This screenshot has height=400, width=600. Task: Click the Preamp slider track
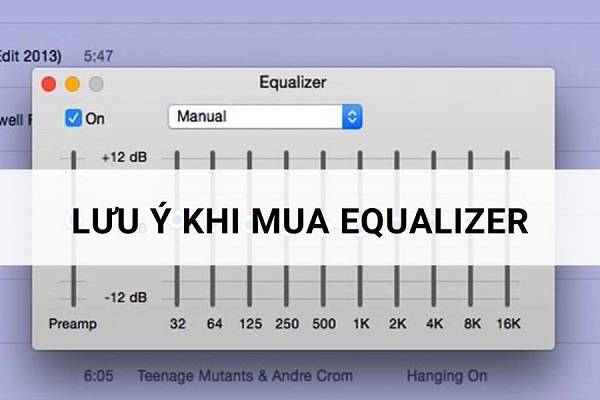[73, 229]
